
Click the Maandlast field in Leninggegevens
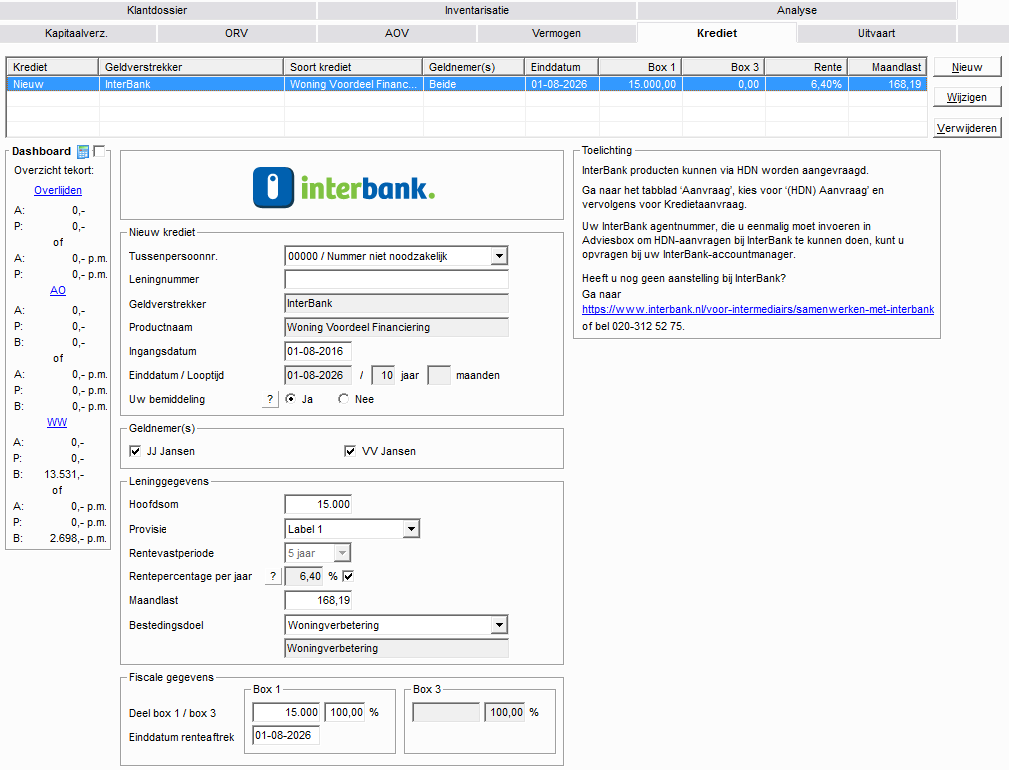(318, 600)
